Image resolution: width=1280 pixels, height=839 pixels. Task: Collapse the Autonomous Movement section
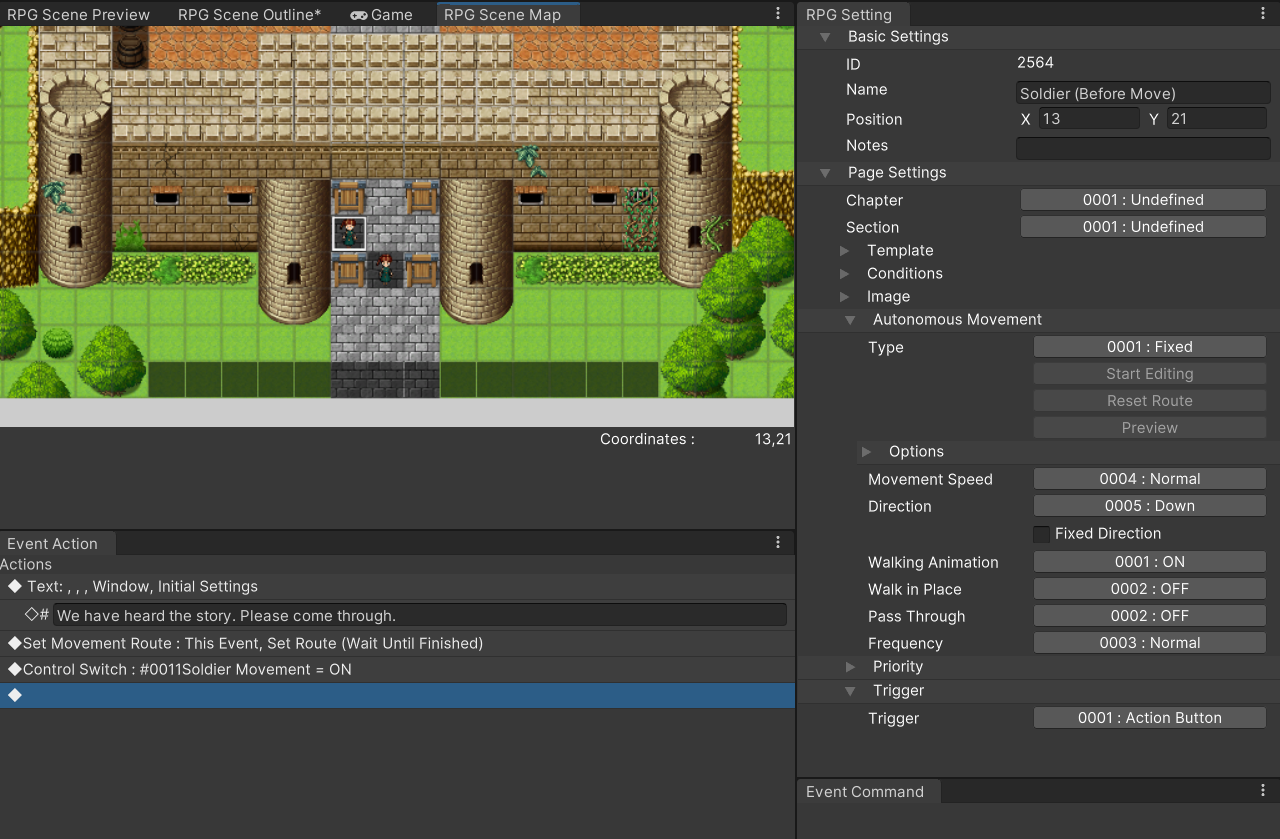pyautogui.click(x=850, y=320)
